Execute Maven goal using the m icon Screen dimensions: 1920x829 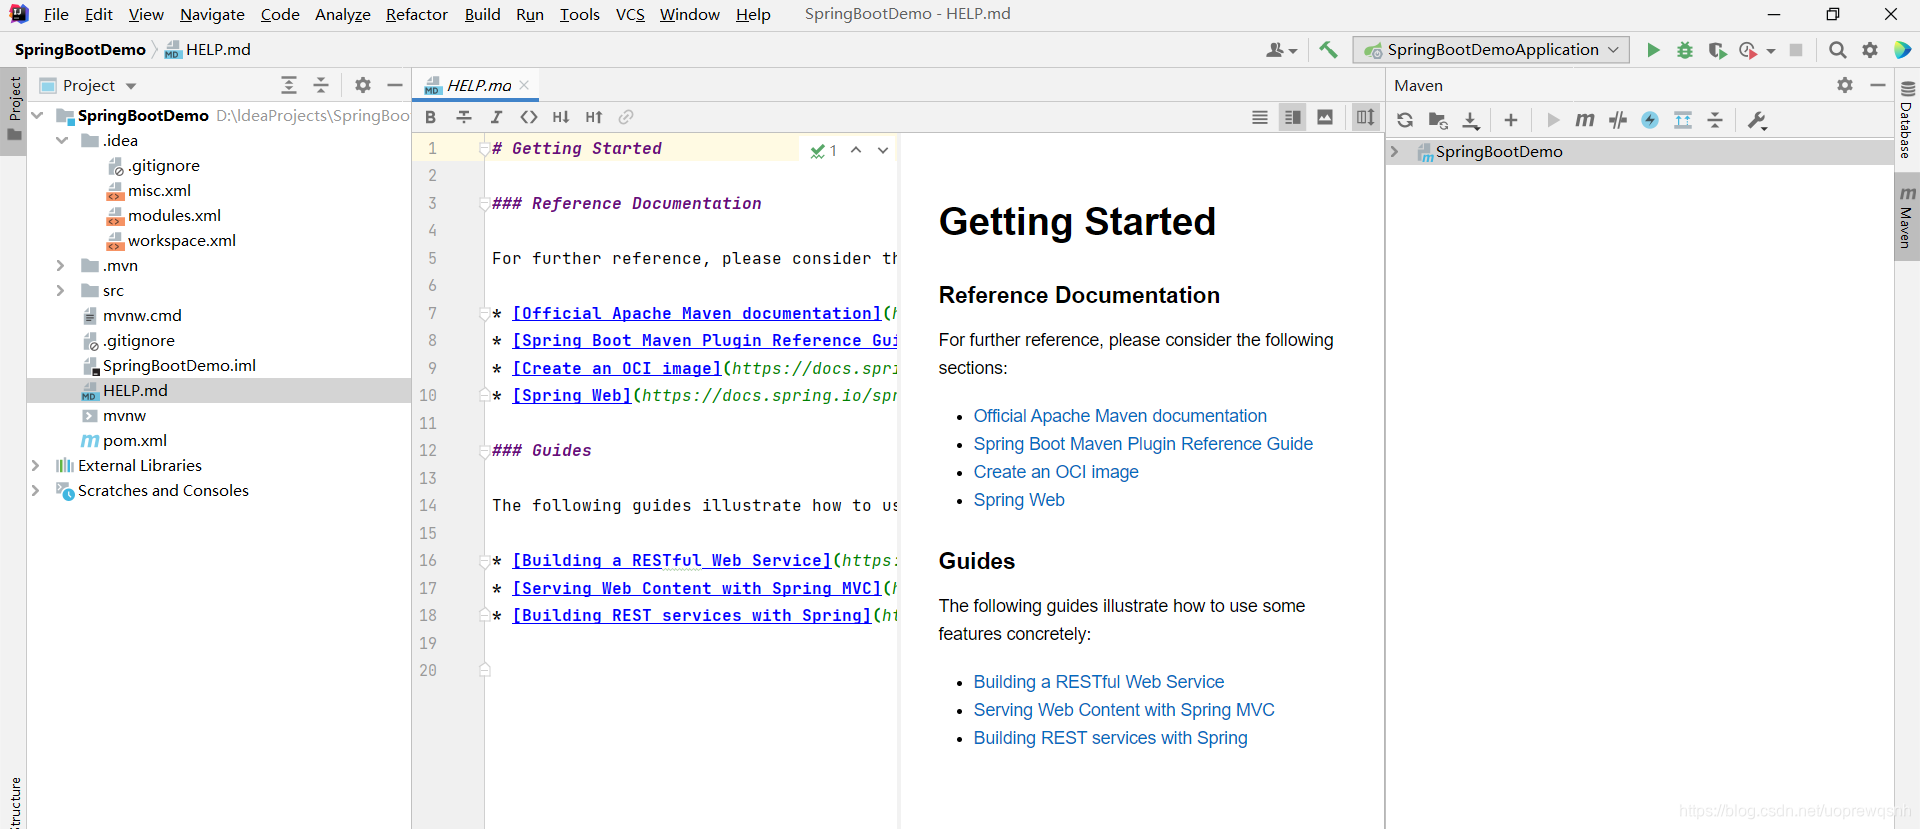coord(1585,120)
